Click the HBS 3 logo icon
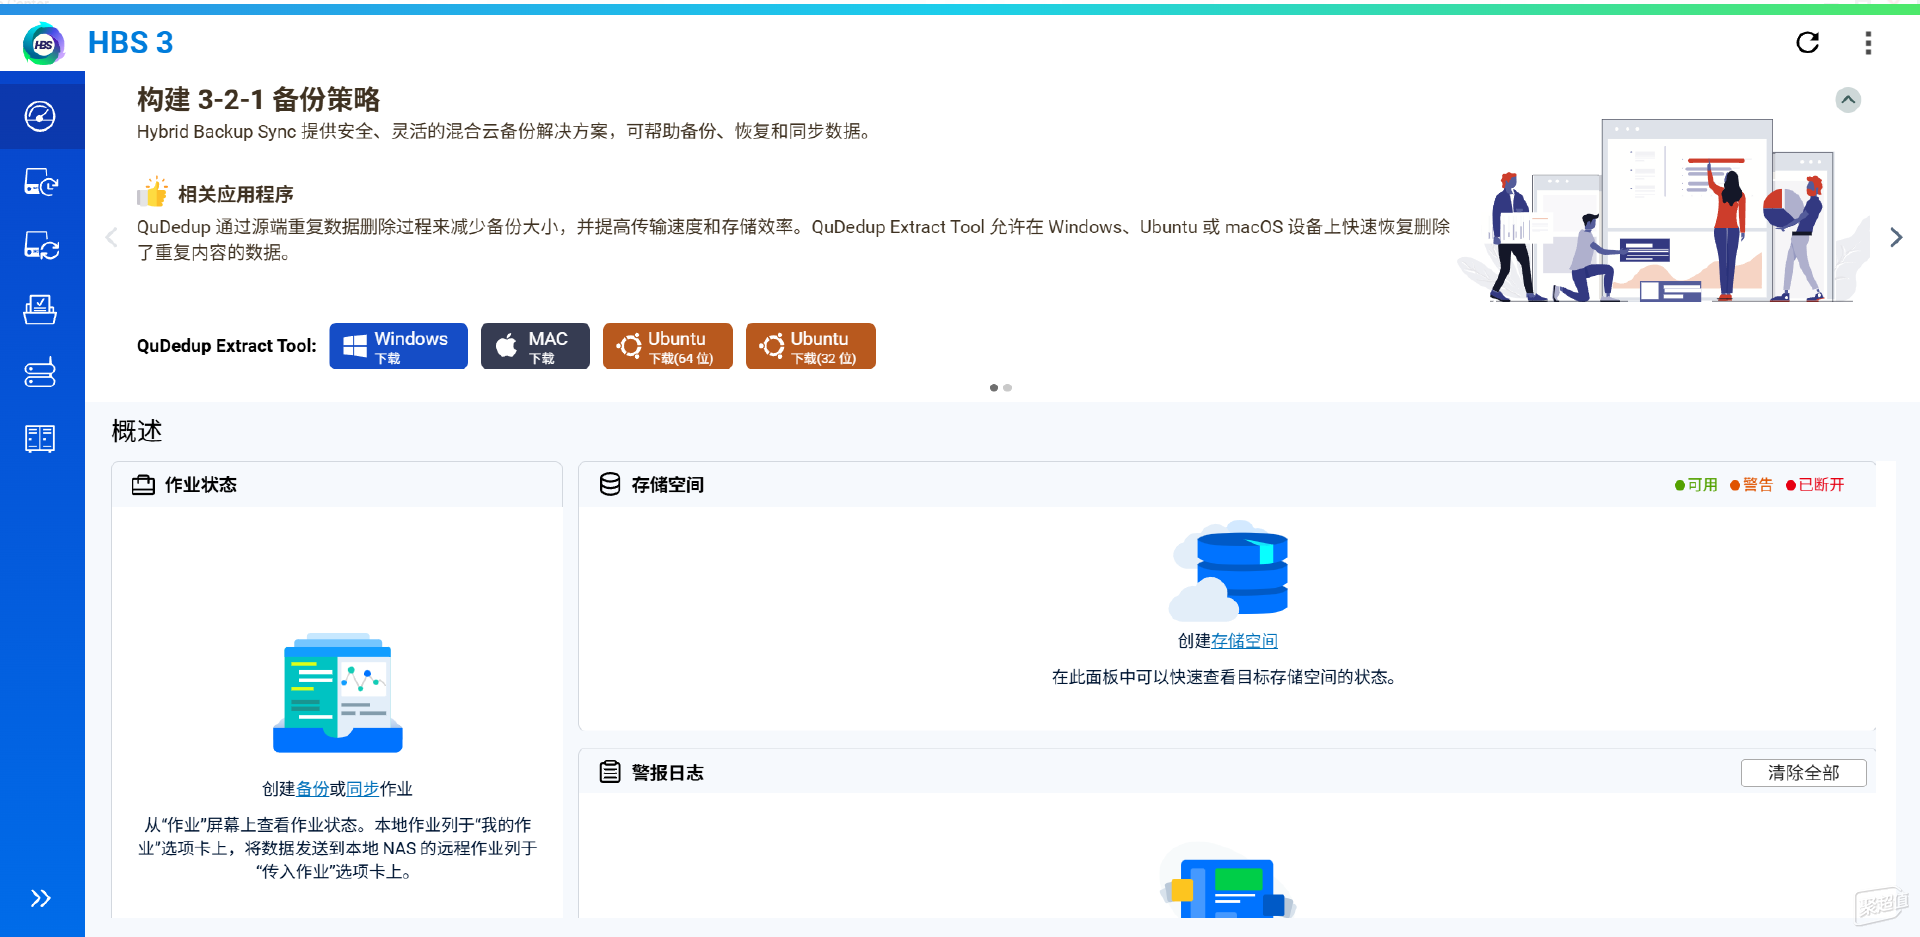 pos(43,44)
